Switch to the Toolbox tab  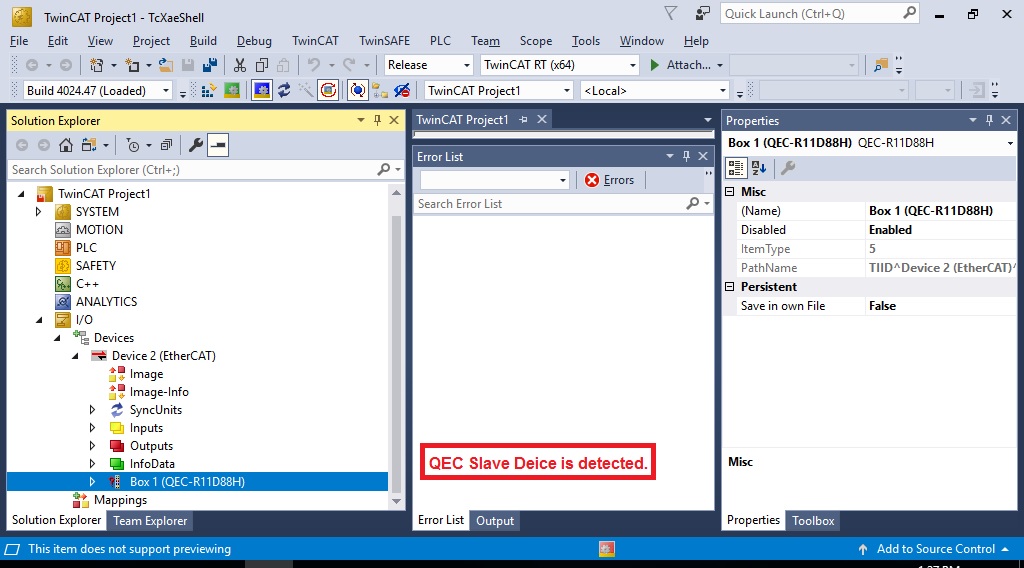(813, 520)
